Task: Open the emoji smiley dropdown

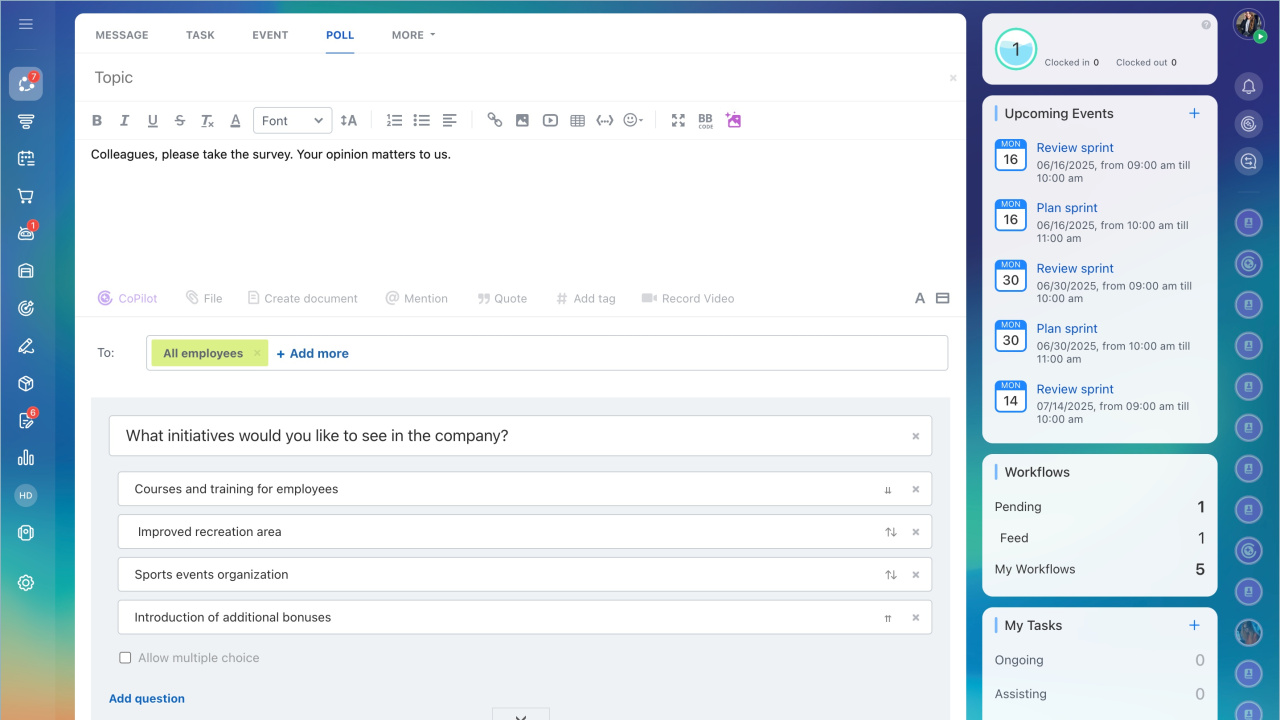Action: coord(632,120)
